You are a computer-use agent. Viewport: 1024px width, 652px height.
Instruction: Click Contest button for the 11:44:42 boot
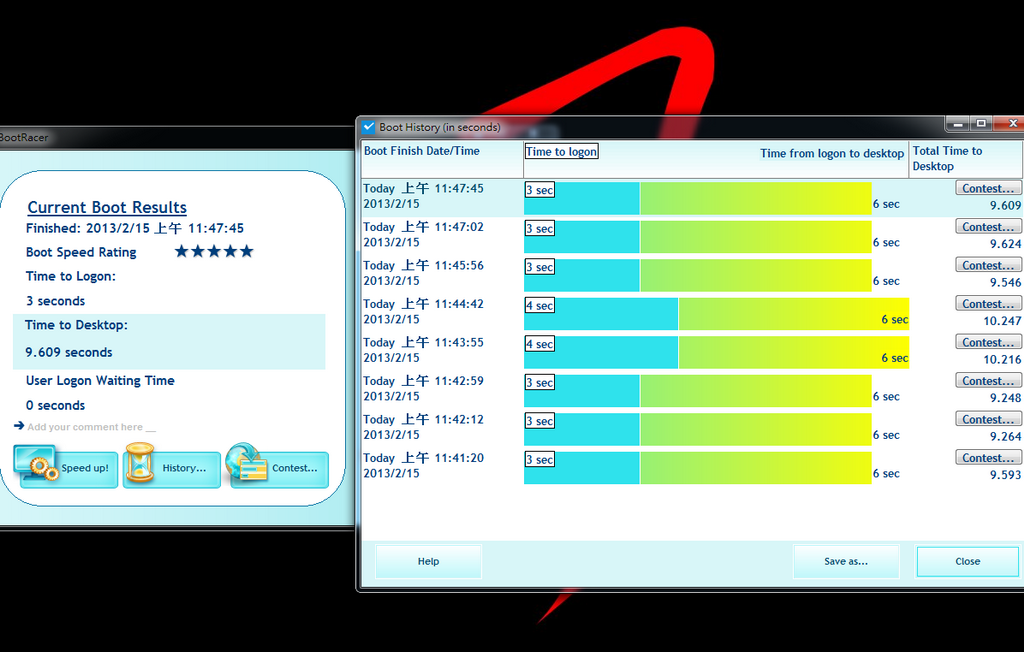point(988,304)
